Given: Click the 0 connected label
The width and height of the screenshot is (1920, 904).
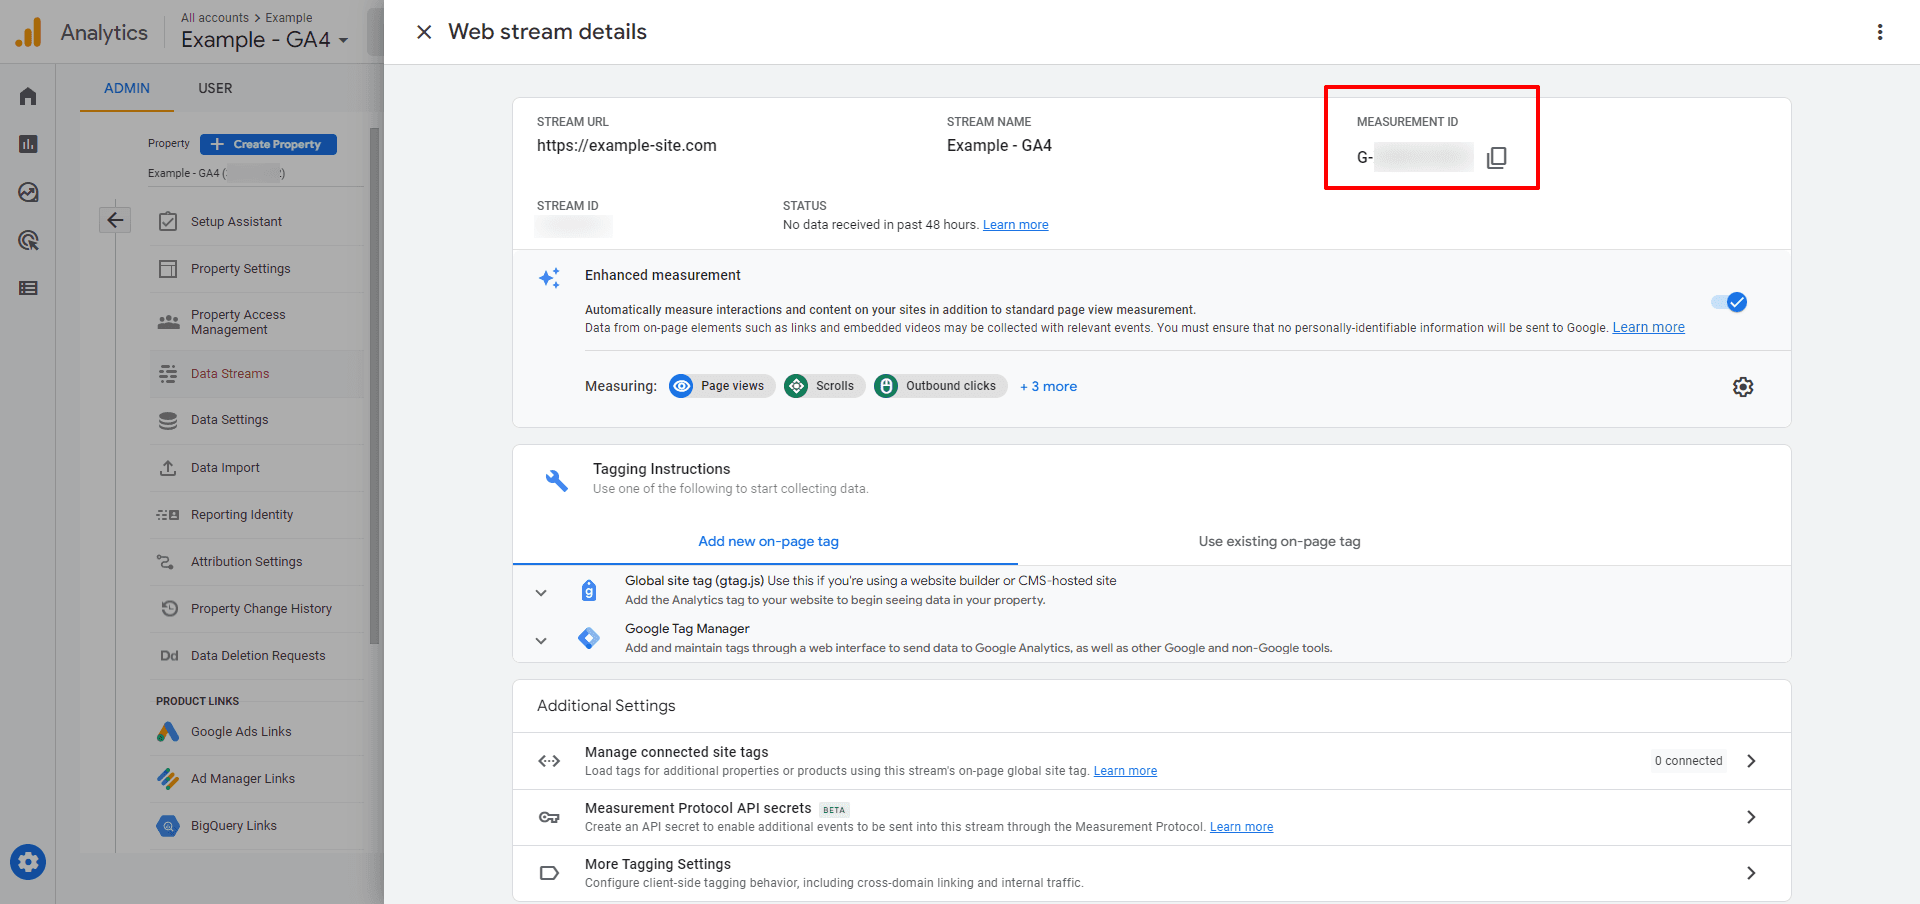Looking at the screenshot, I should click(x=1688, y=761).
